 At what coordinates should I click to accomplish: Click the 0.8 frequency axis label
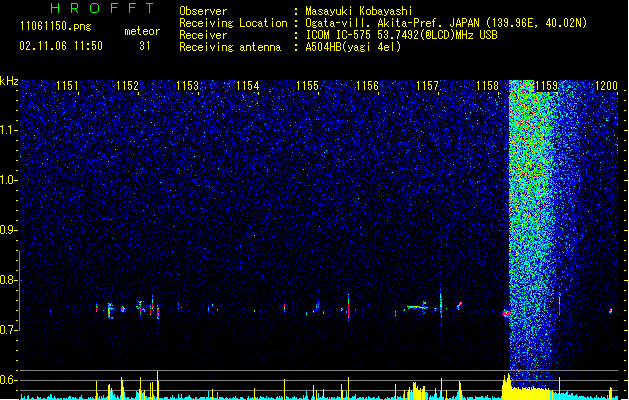(x=9, y=280)
